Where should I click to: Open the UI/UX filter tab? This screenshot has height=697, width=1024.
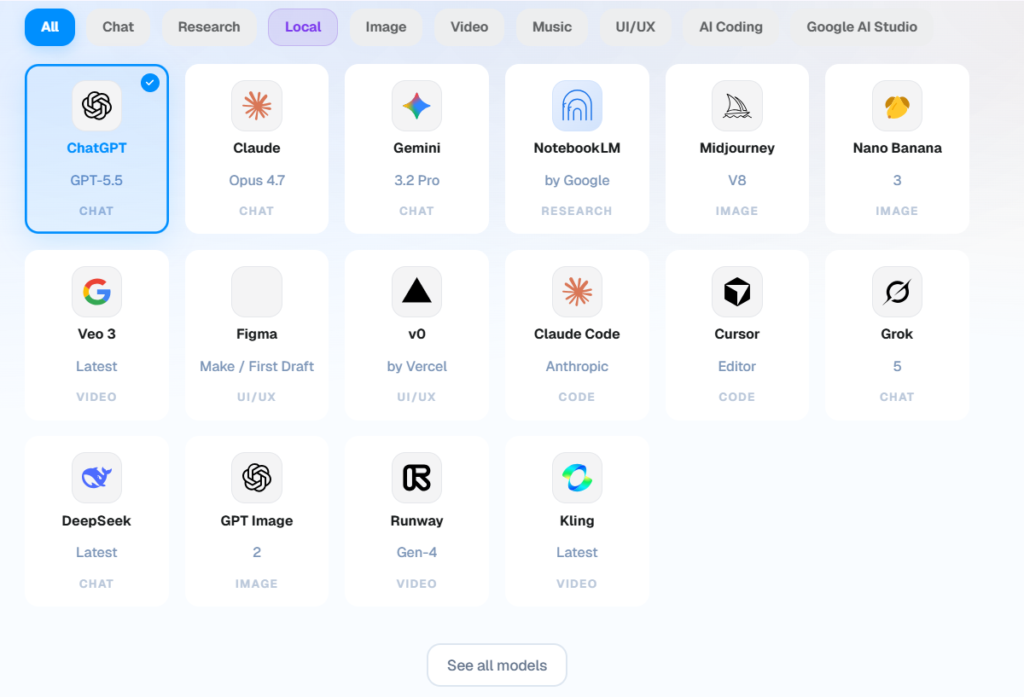point(635,27)
